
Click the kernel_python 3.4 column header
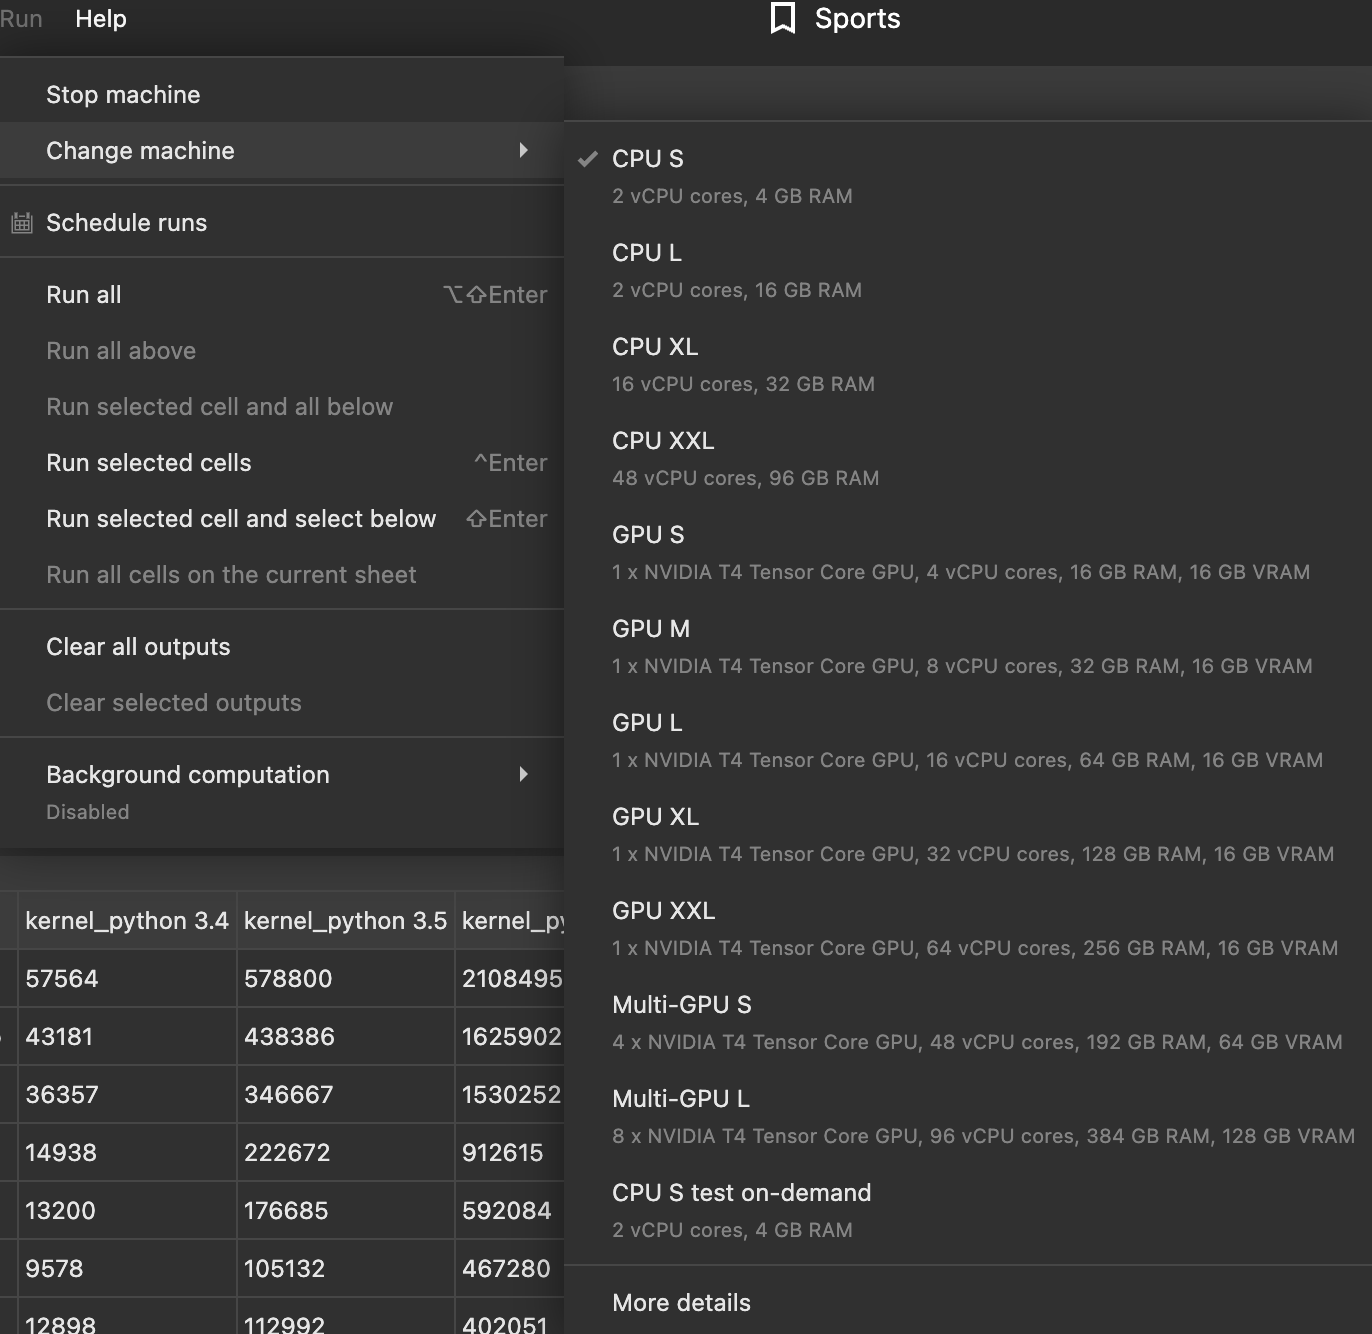click(127, 920)
